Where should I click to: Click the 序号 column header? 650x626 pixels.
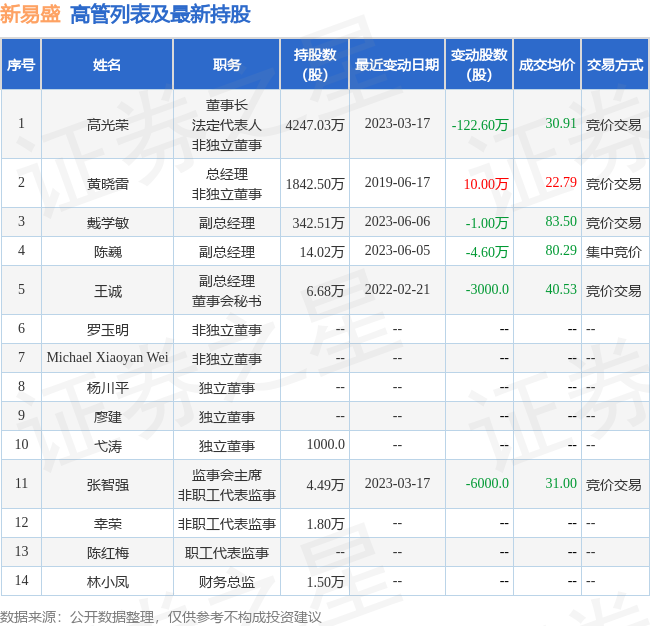click(x=21, y=65)
